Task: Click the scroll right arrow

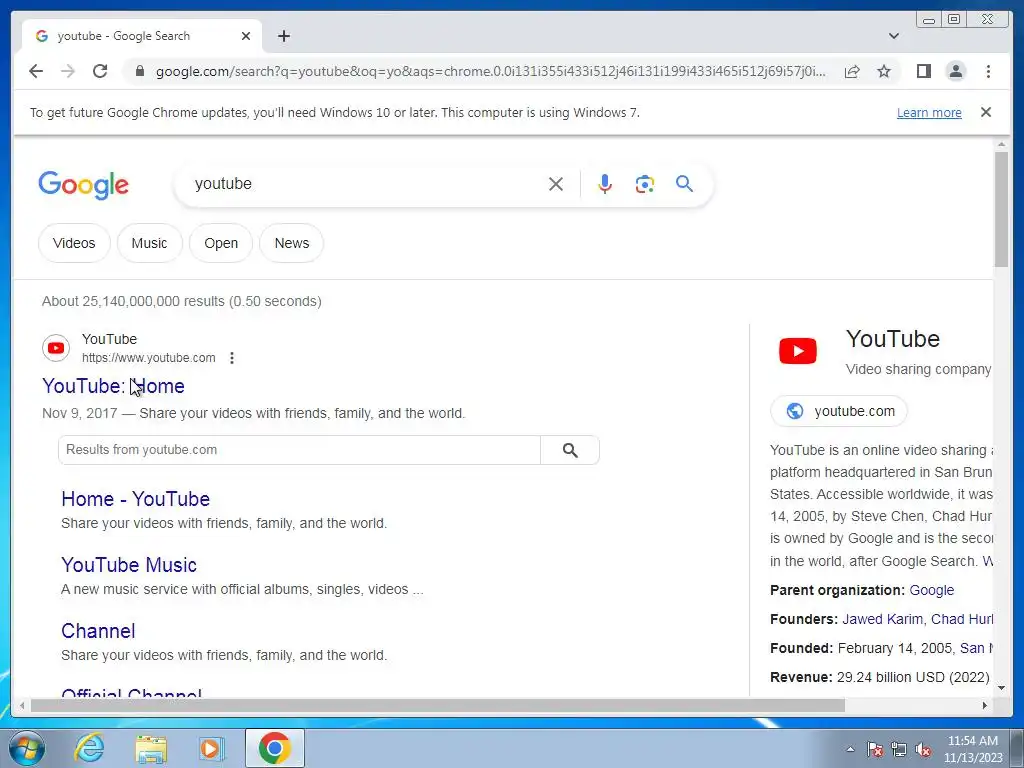Action: click(985, 705)
